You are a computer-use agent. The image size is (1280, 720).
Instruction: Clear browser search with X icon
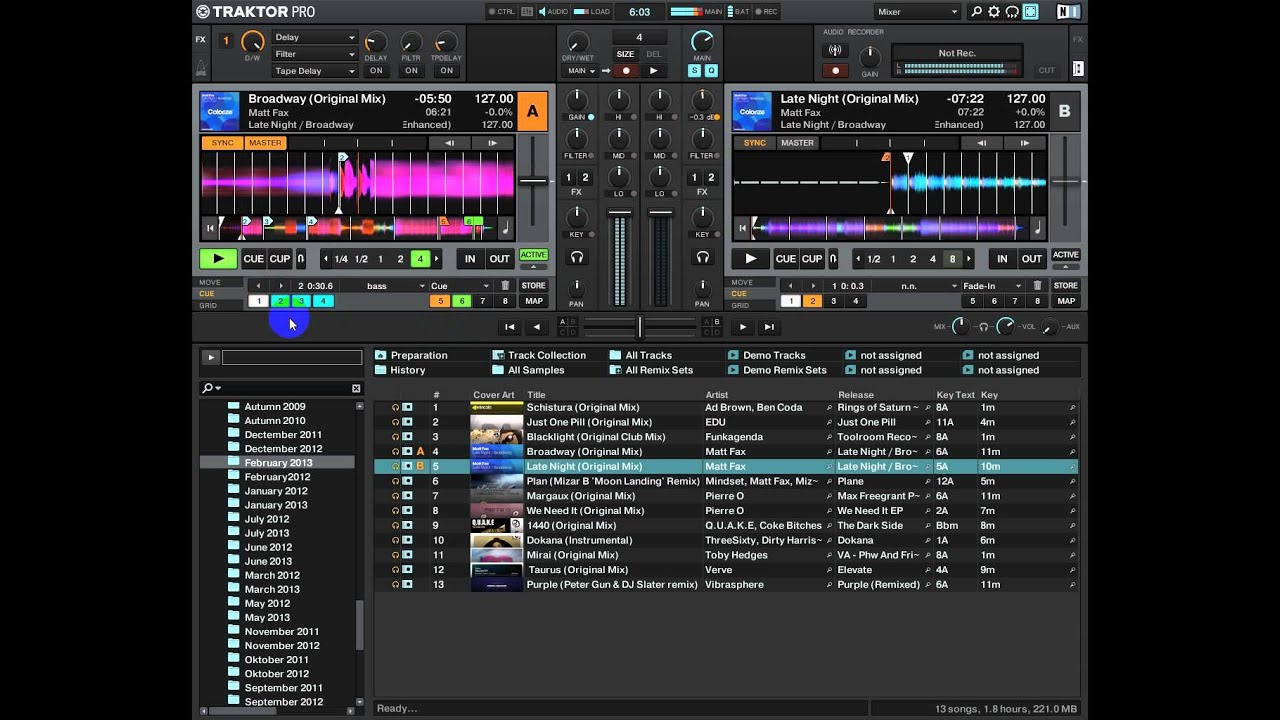(x=355, y=388)
